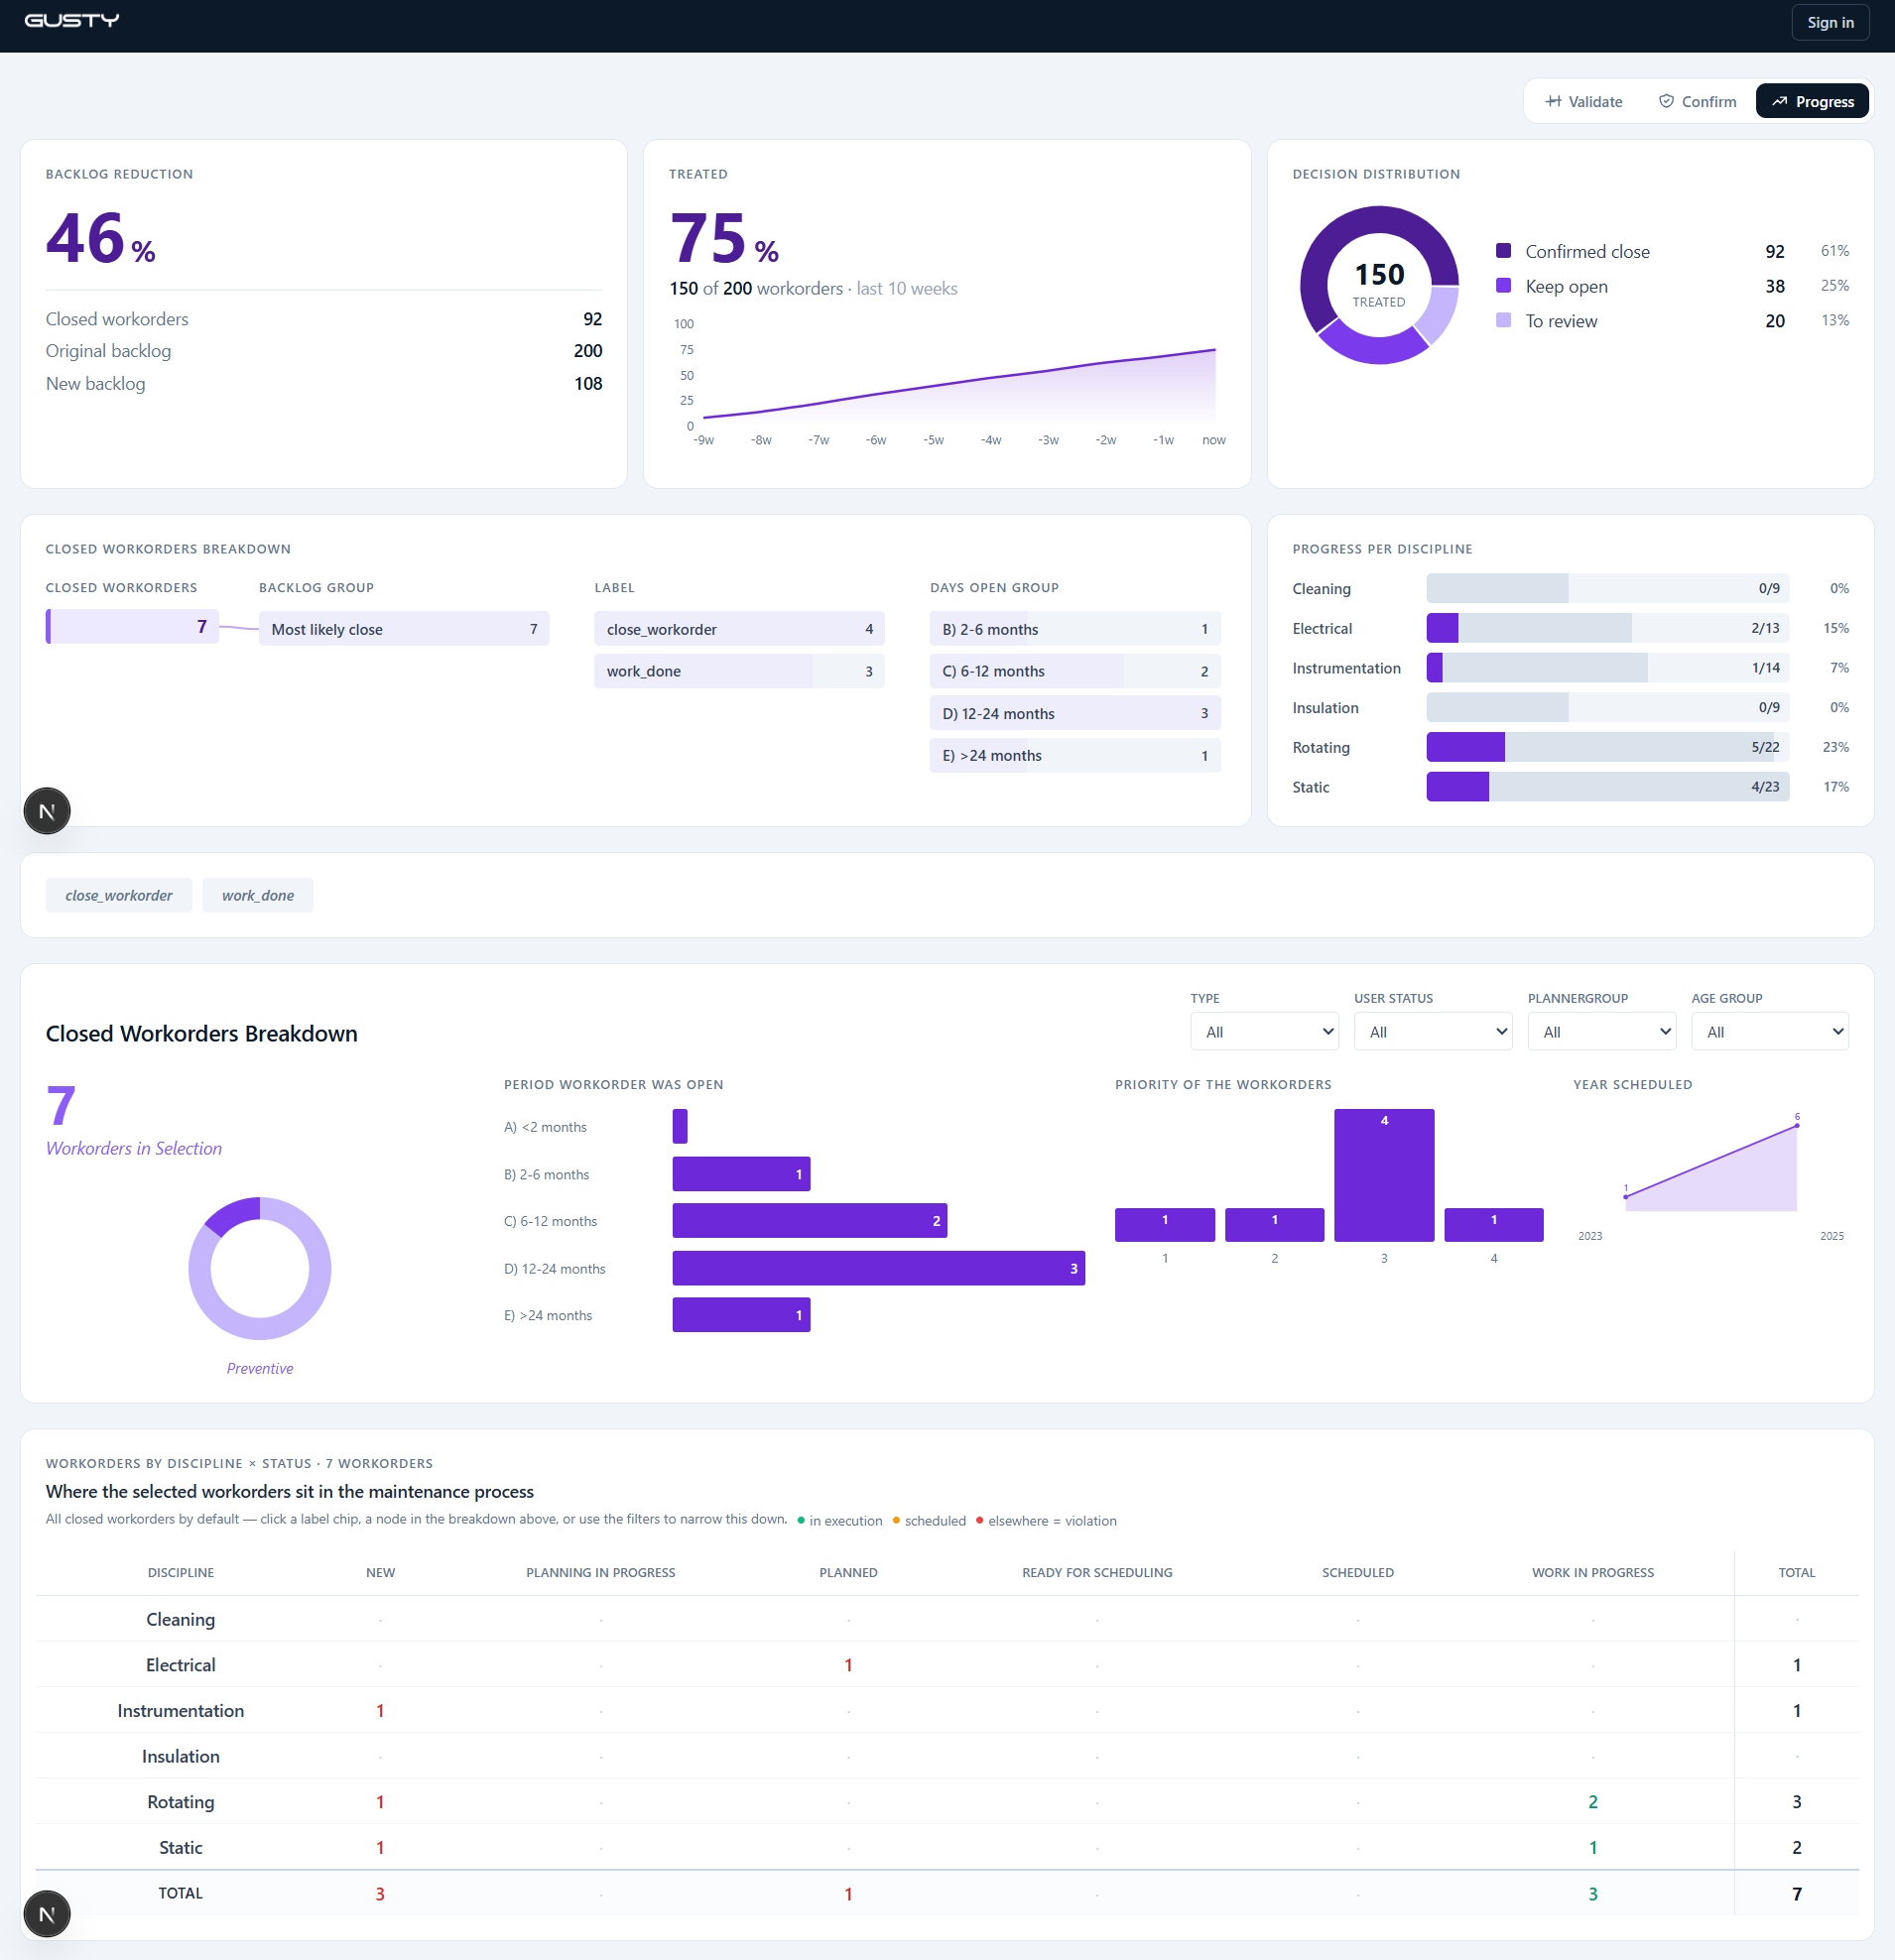The image size is (1895, 1960).
Task: Click the Planning In Progress column header
Action: click(601, 1573)
